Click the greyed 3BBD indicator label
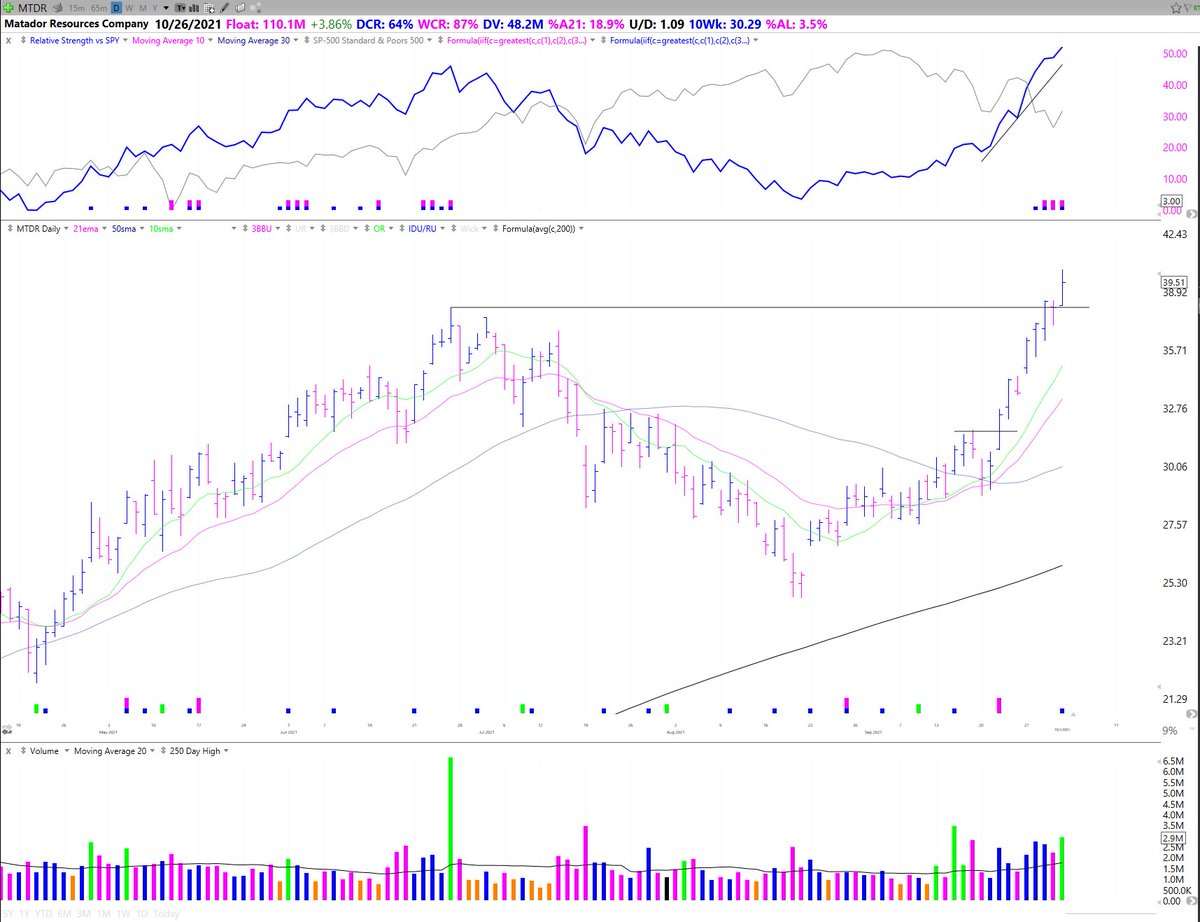 click(x=339, y=230)
